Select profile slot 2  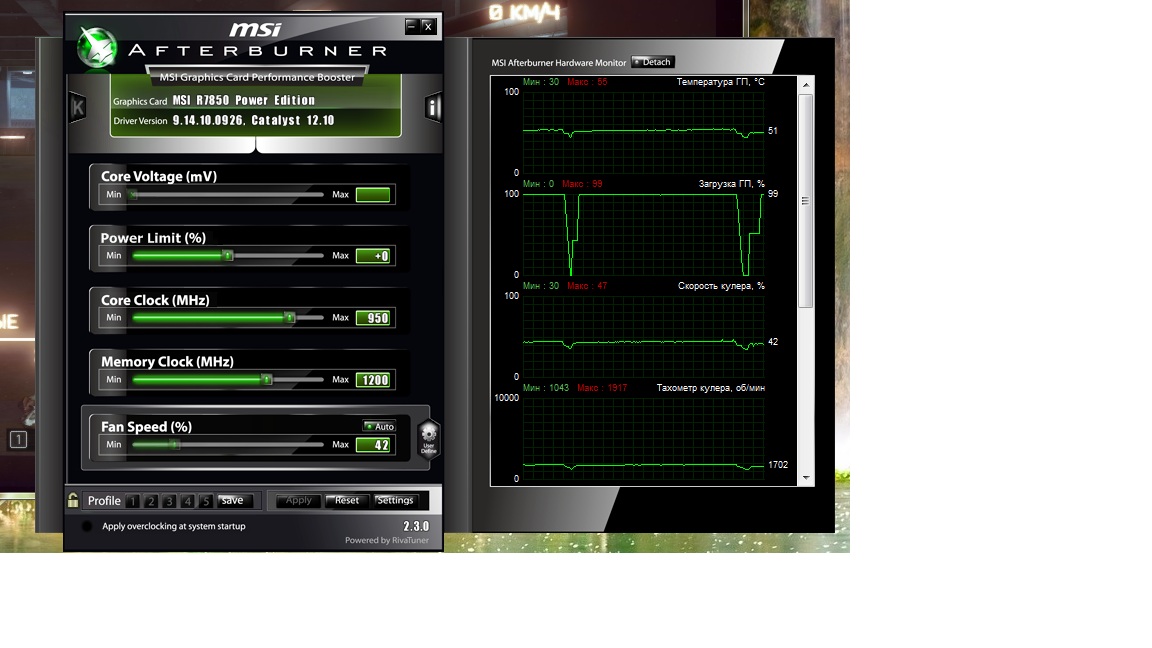(x=151, y=501)
